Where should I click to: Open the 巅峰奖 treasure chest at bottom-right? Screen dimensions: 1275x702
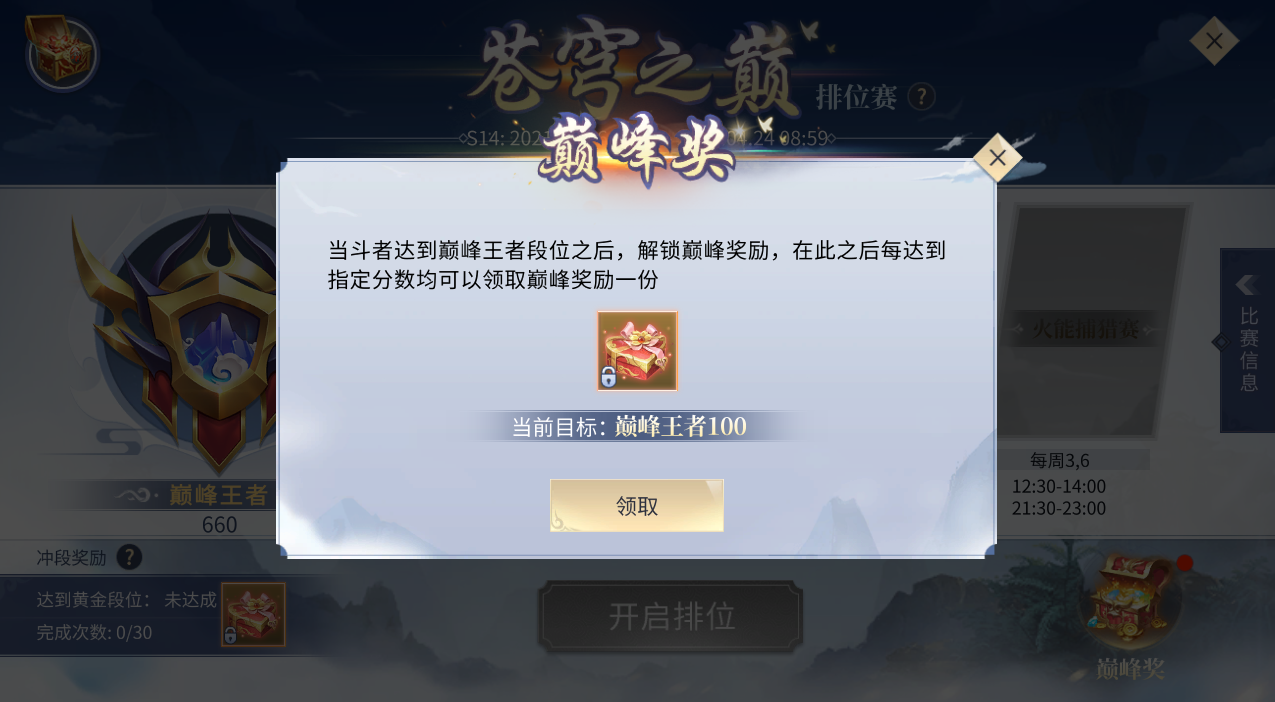(1131, 598)
